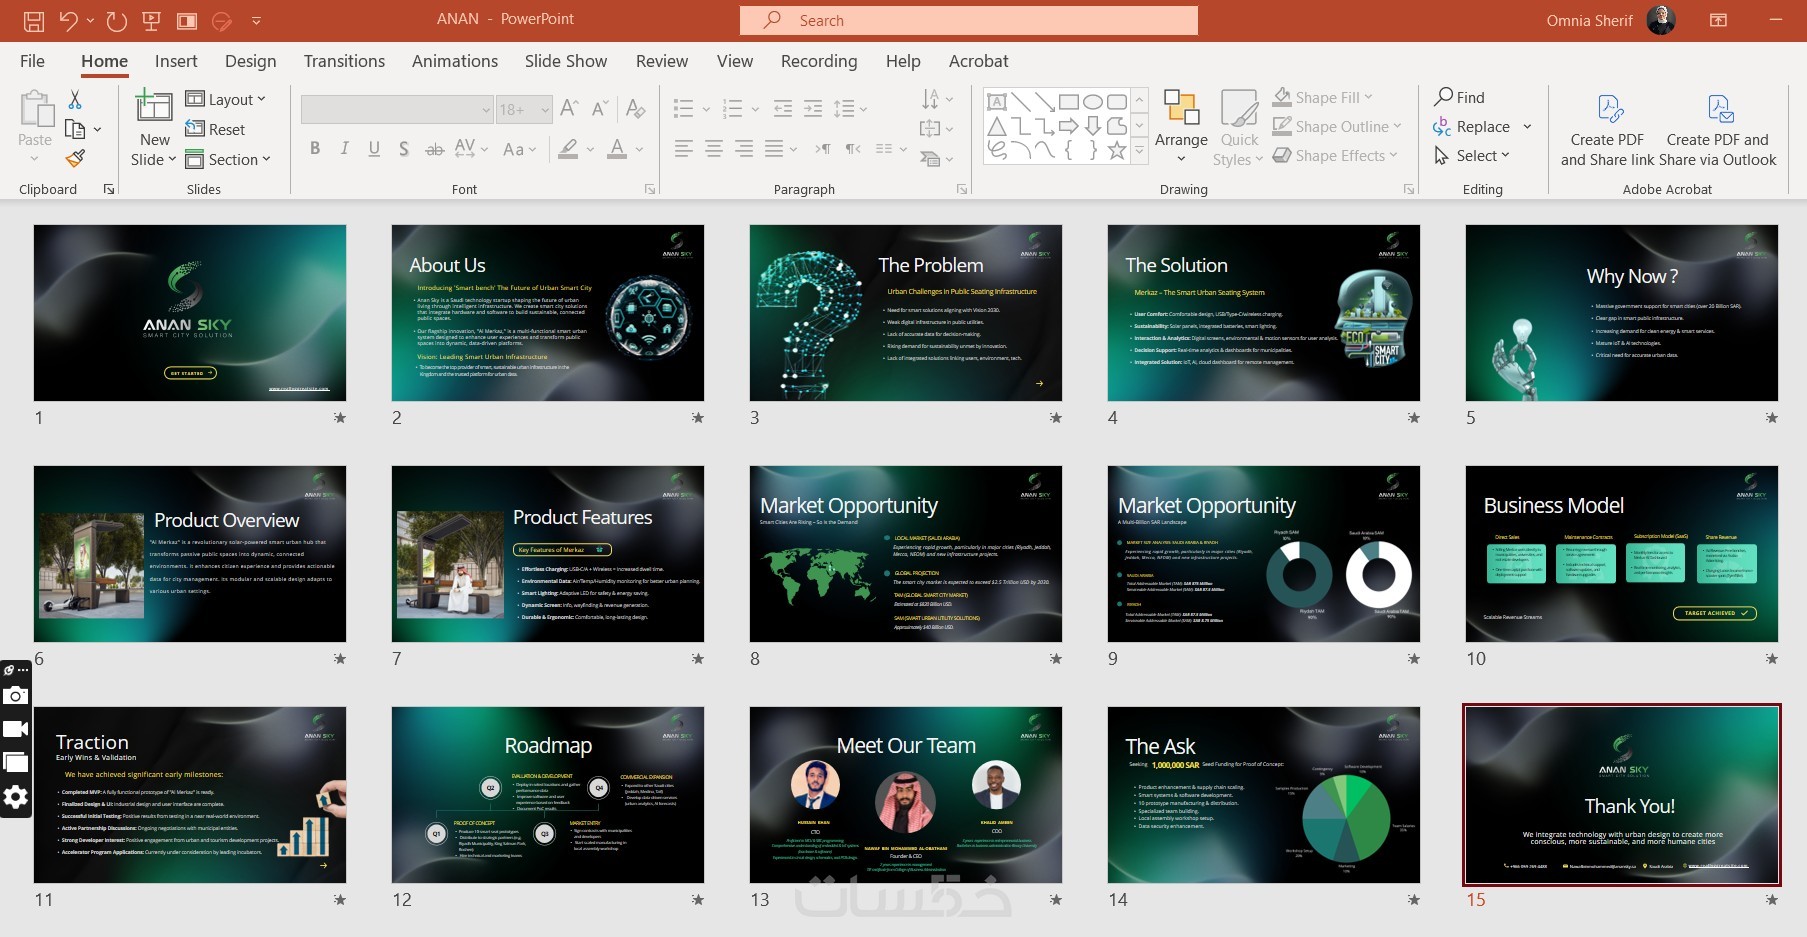Switch to the Slide Show tab

[x=566, y=61]
